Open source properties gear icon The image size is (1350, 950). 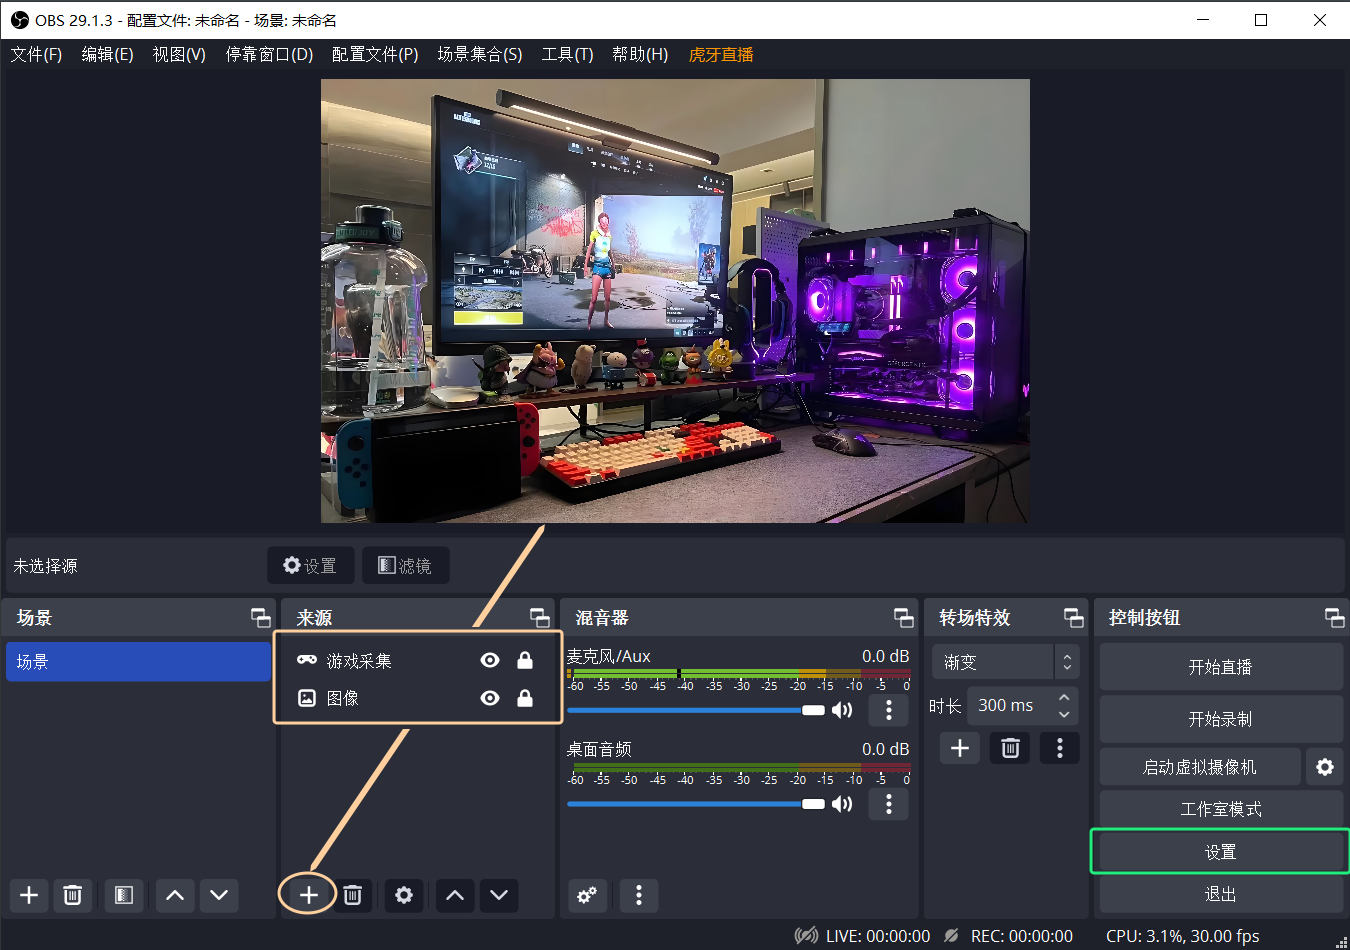pos(403,895)
